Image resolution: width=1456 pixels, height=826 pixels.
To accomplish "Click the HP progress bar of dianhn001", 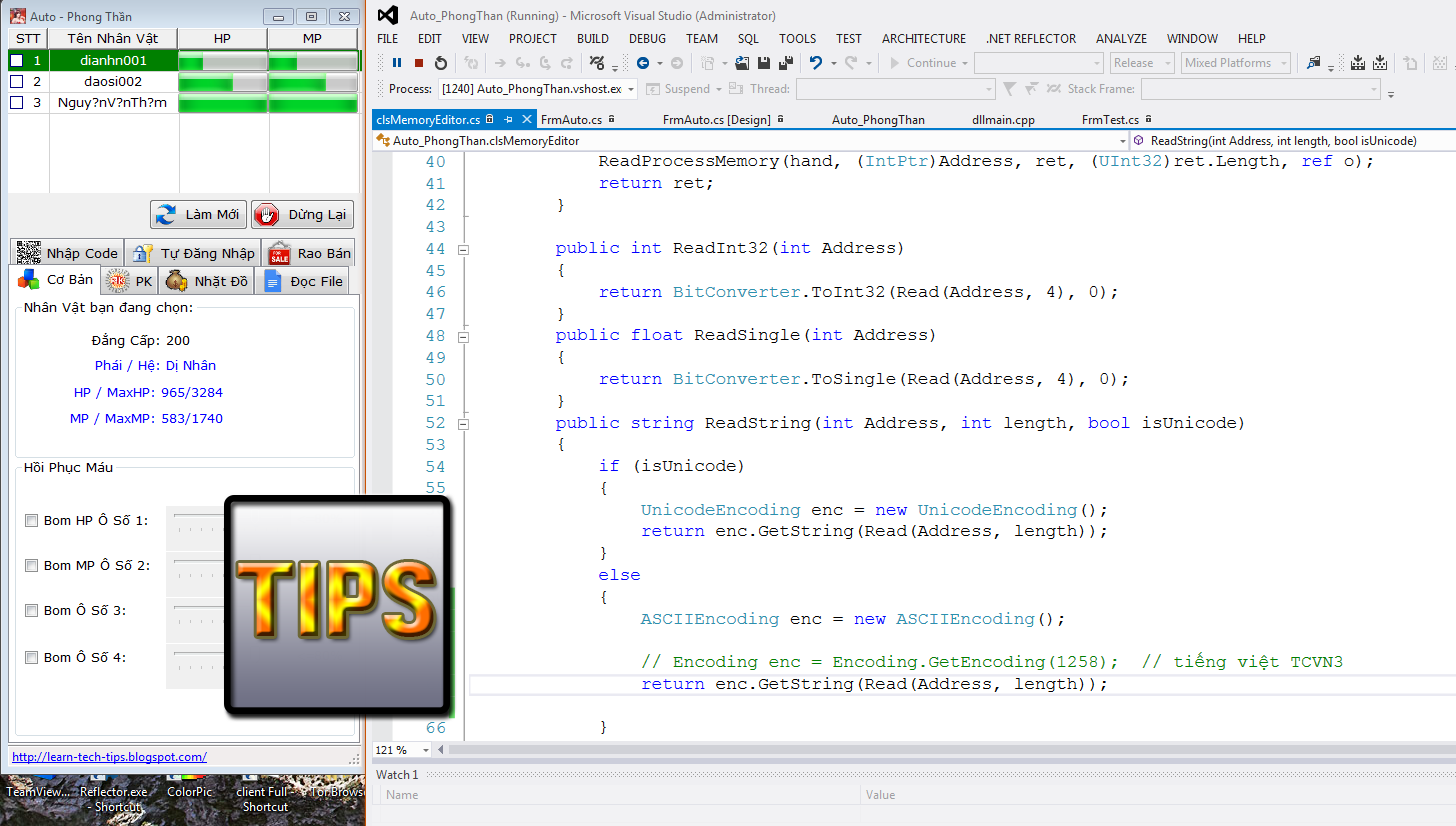I will click(x=221, y=60).
